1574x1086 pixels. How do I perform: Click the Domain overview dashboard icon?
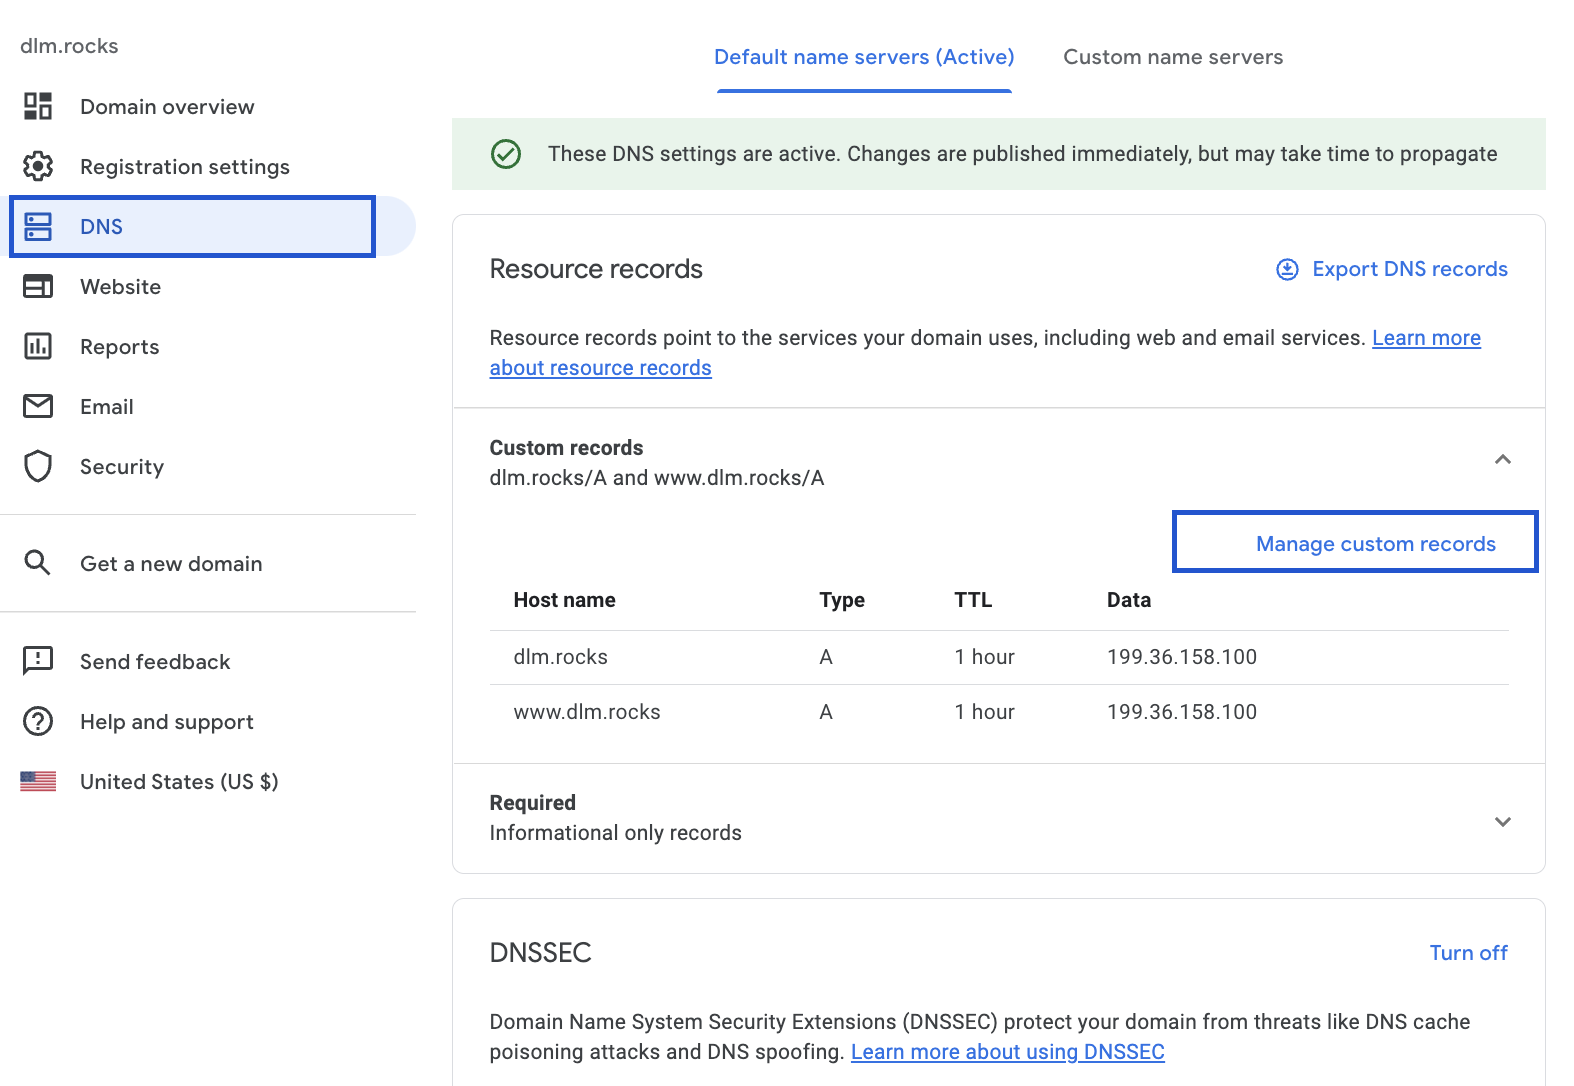[x=38, y=106]
